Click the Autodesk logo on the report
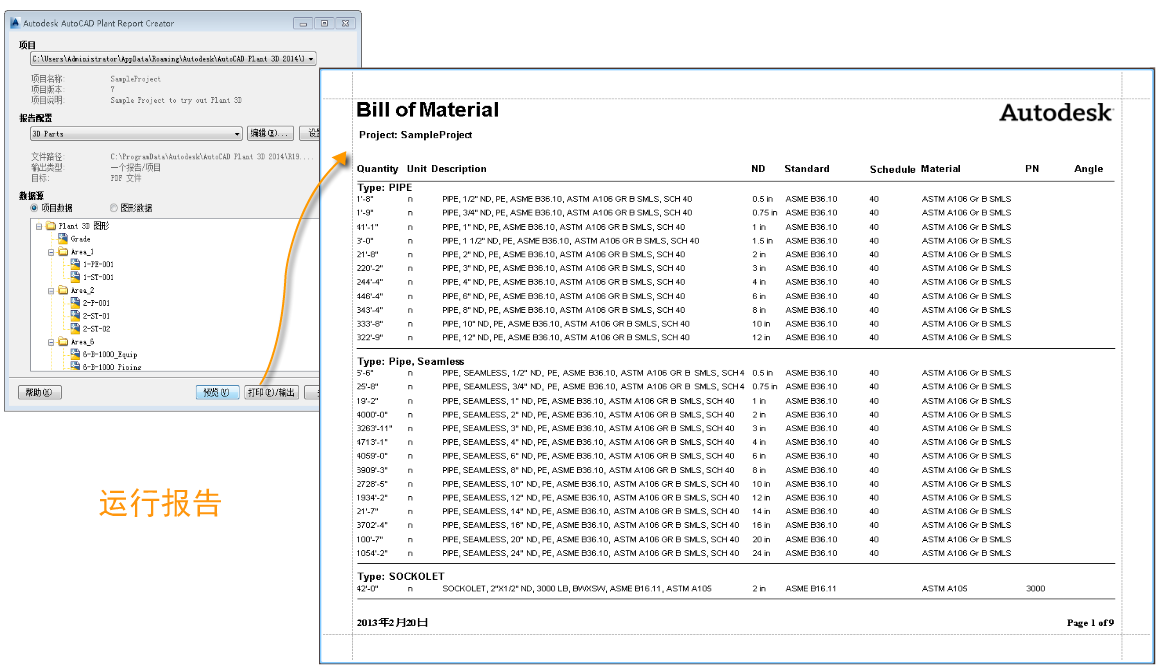1159x669 pixels. click(x=1056, y=112)
